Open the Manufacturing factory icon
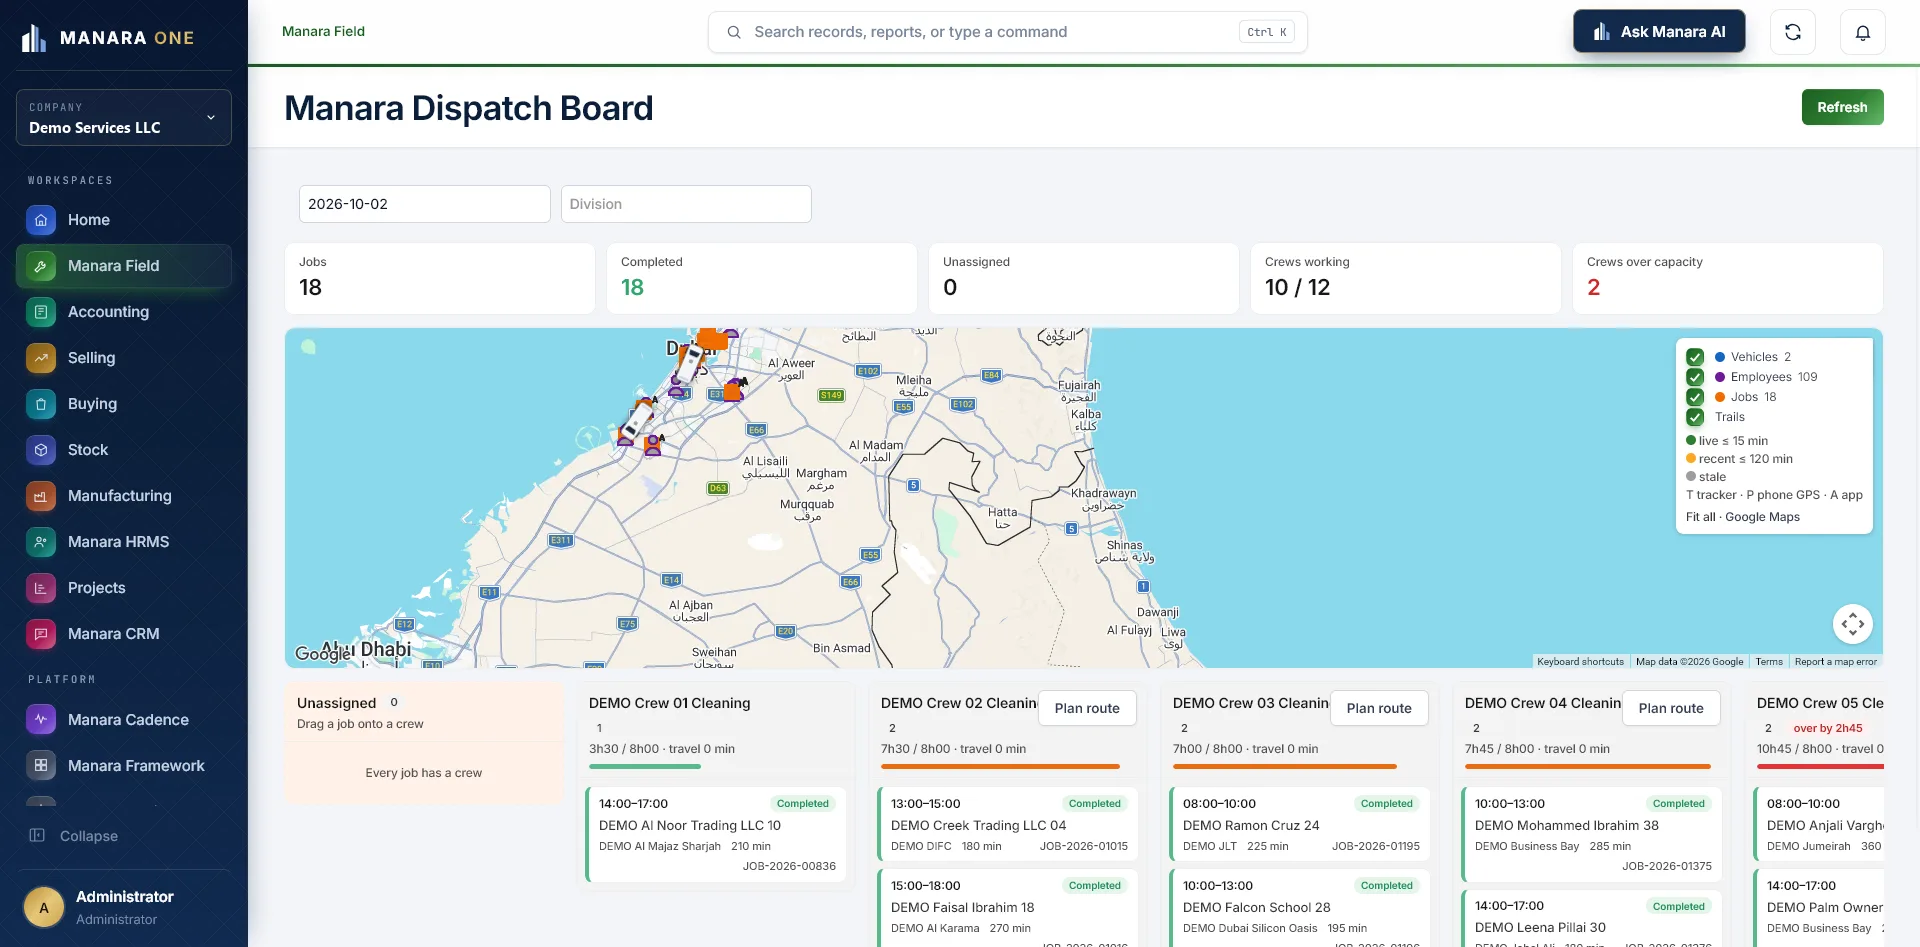The image size is (1920, 947). [41, 496]
